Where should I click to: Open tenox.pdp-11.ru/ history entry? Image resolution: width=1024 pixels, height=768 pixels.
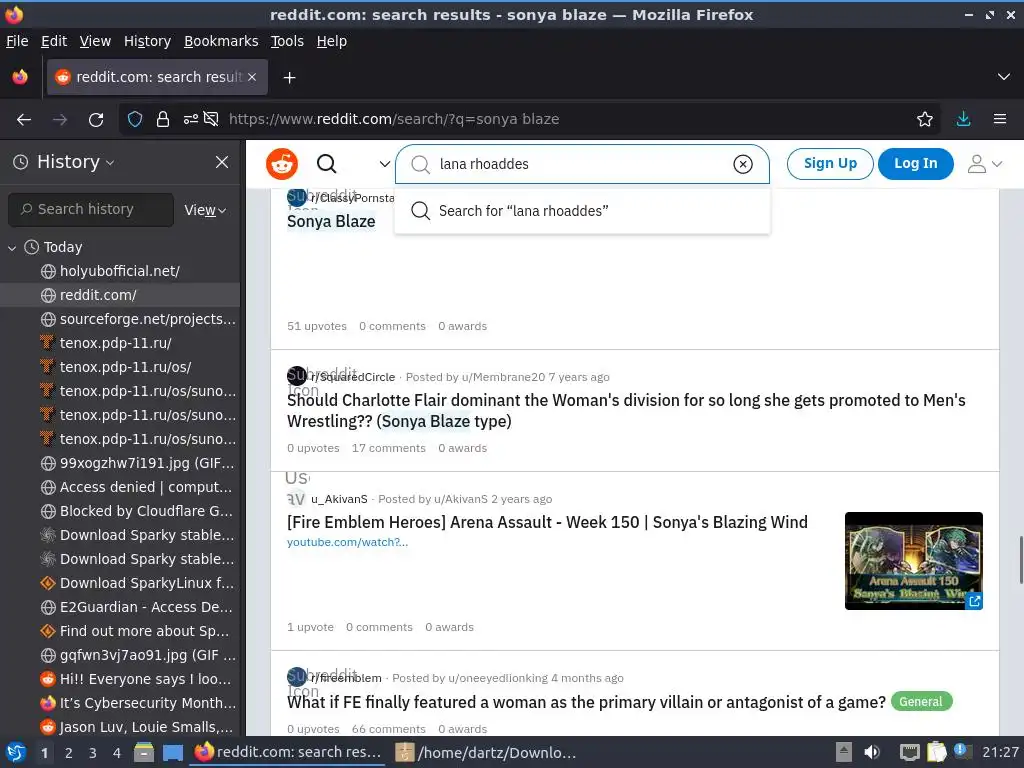click(x=120, y=344)
